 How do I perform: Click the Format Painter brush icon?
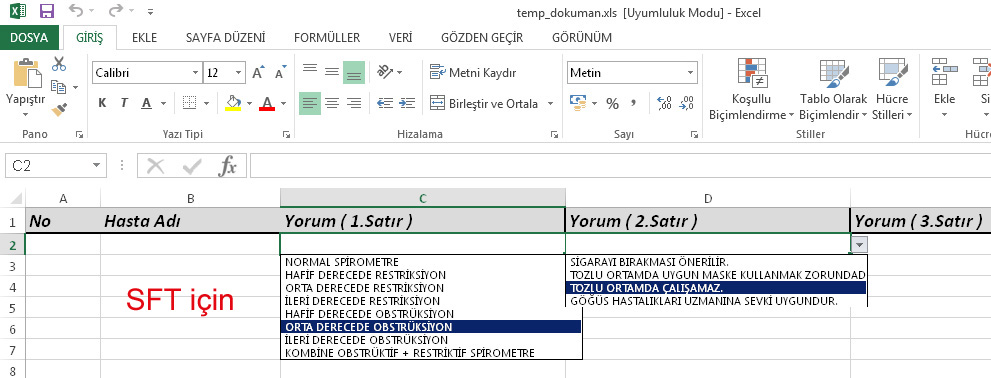[x=59, y=109]
